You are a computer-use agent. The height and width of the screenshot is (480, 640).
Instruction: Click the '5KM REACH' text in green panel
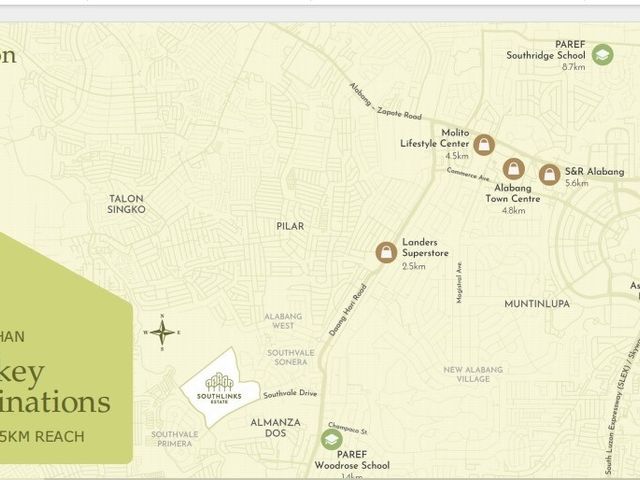[42, 437]
